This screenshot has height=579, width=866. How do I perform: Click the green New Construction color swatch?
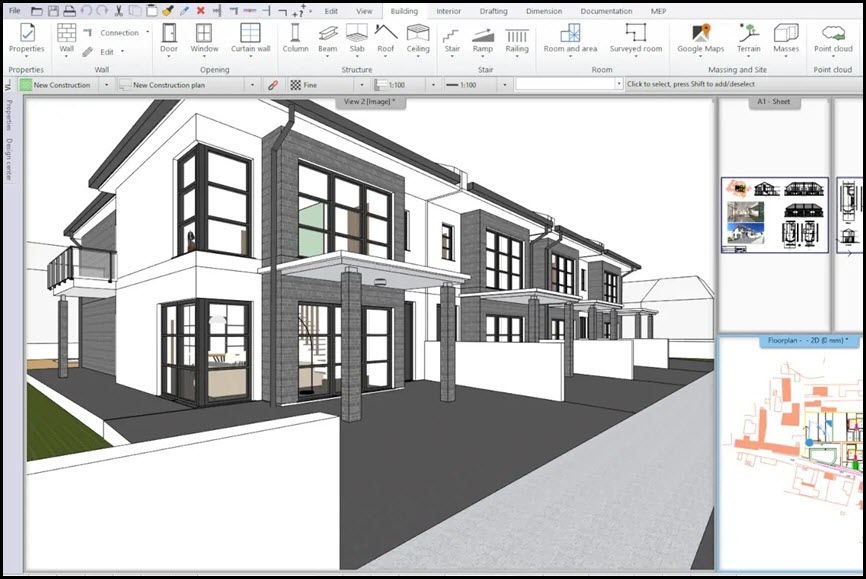26,85
